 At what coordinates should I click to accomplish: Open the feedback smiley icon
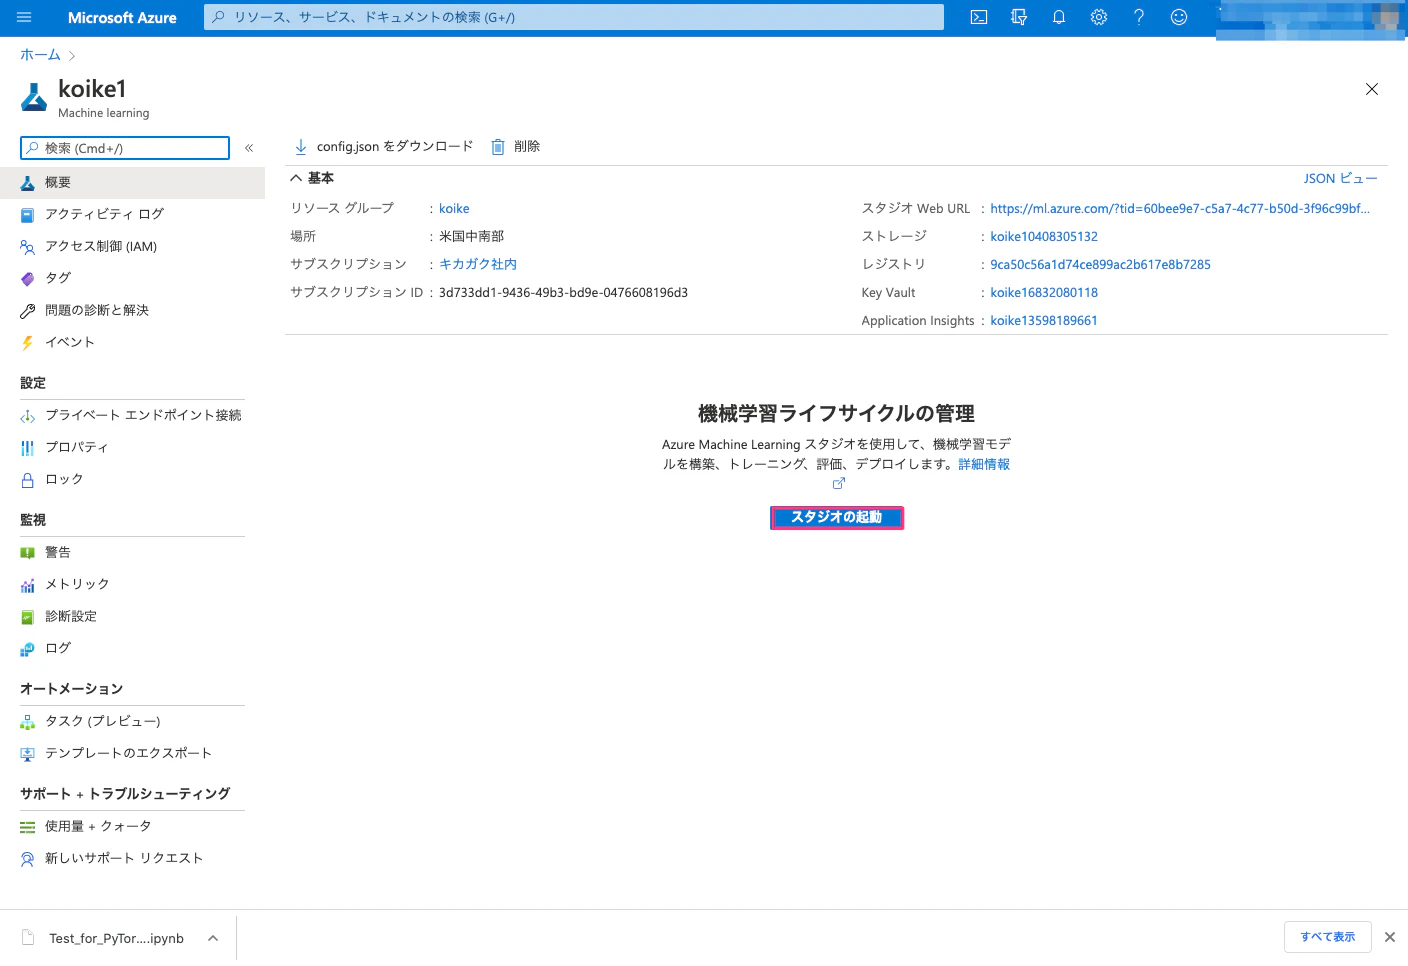[1179, 17]
